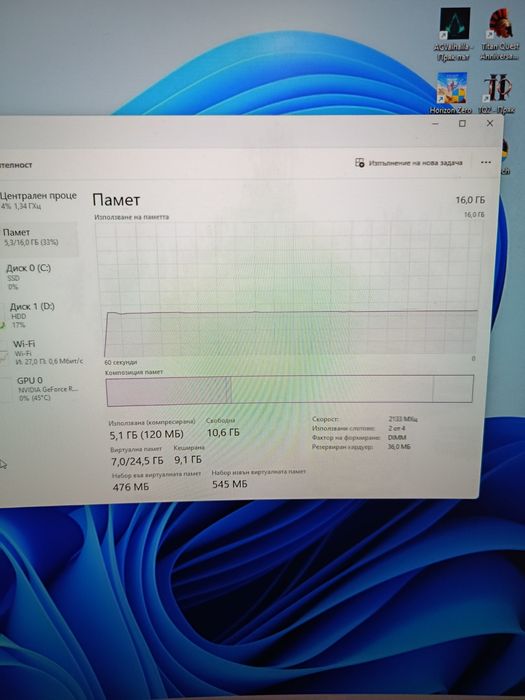Viewport: 525px width, 700px height.
Task: Click the 7,0/24,5 ГБ committed value
Action: click(137, 461)
